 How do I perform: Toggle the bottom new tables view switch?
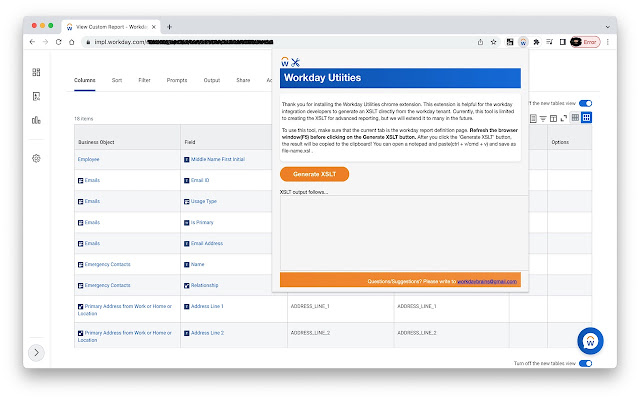pyautogui.click(x=585, y=363)
